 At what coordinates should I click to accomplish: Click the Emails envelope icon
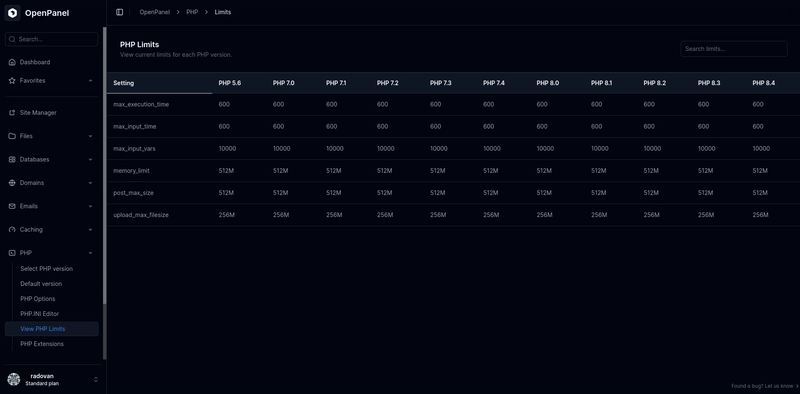pyautogui.click(x=12, y=206)
